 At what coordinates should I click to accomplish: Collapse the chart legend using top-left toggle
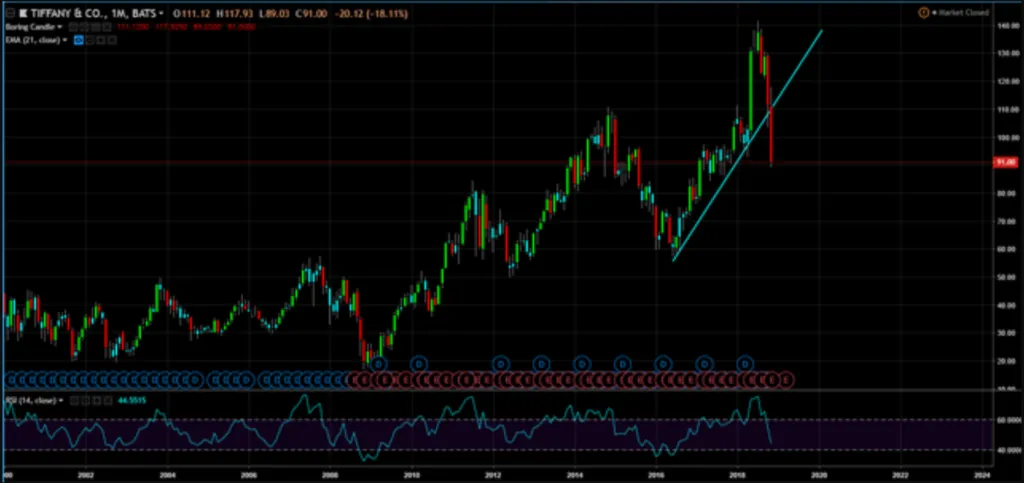point(9,12)
